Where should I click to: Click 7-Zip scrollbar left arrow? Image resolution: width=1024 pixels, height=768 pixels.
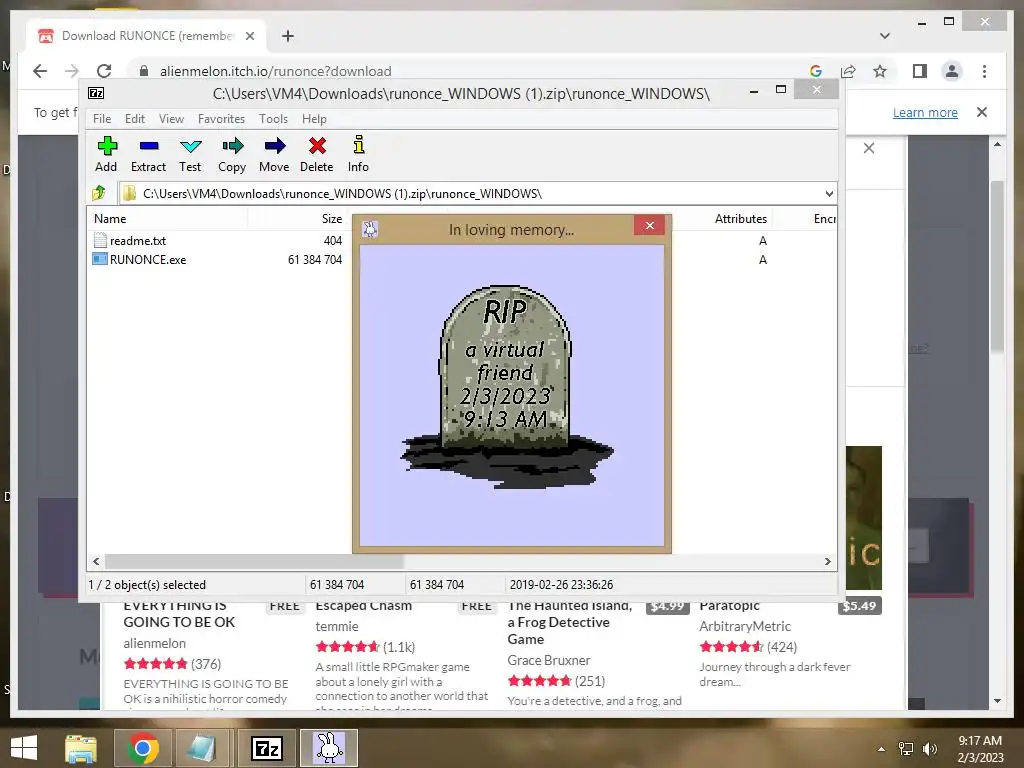pyautogui.click(x=97, y=562)
